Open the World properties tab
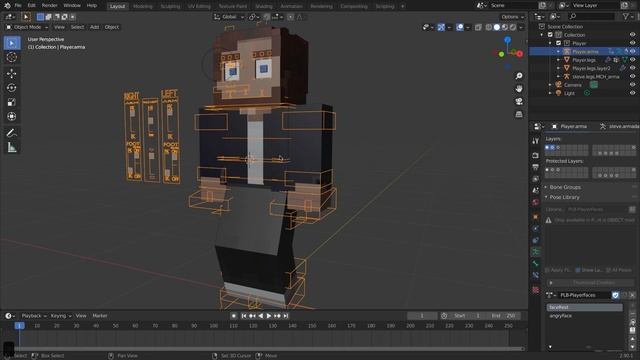 coord(536,202)
